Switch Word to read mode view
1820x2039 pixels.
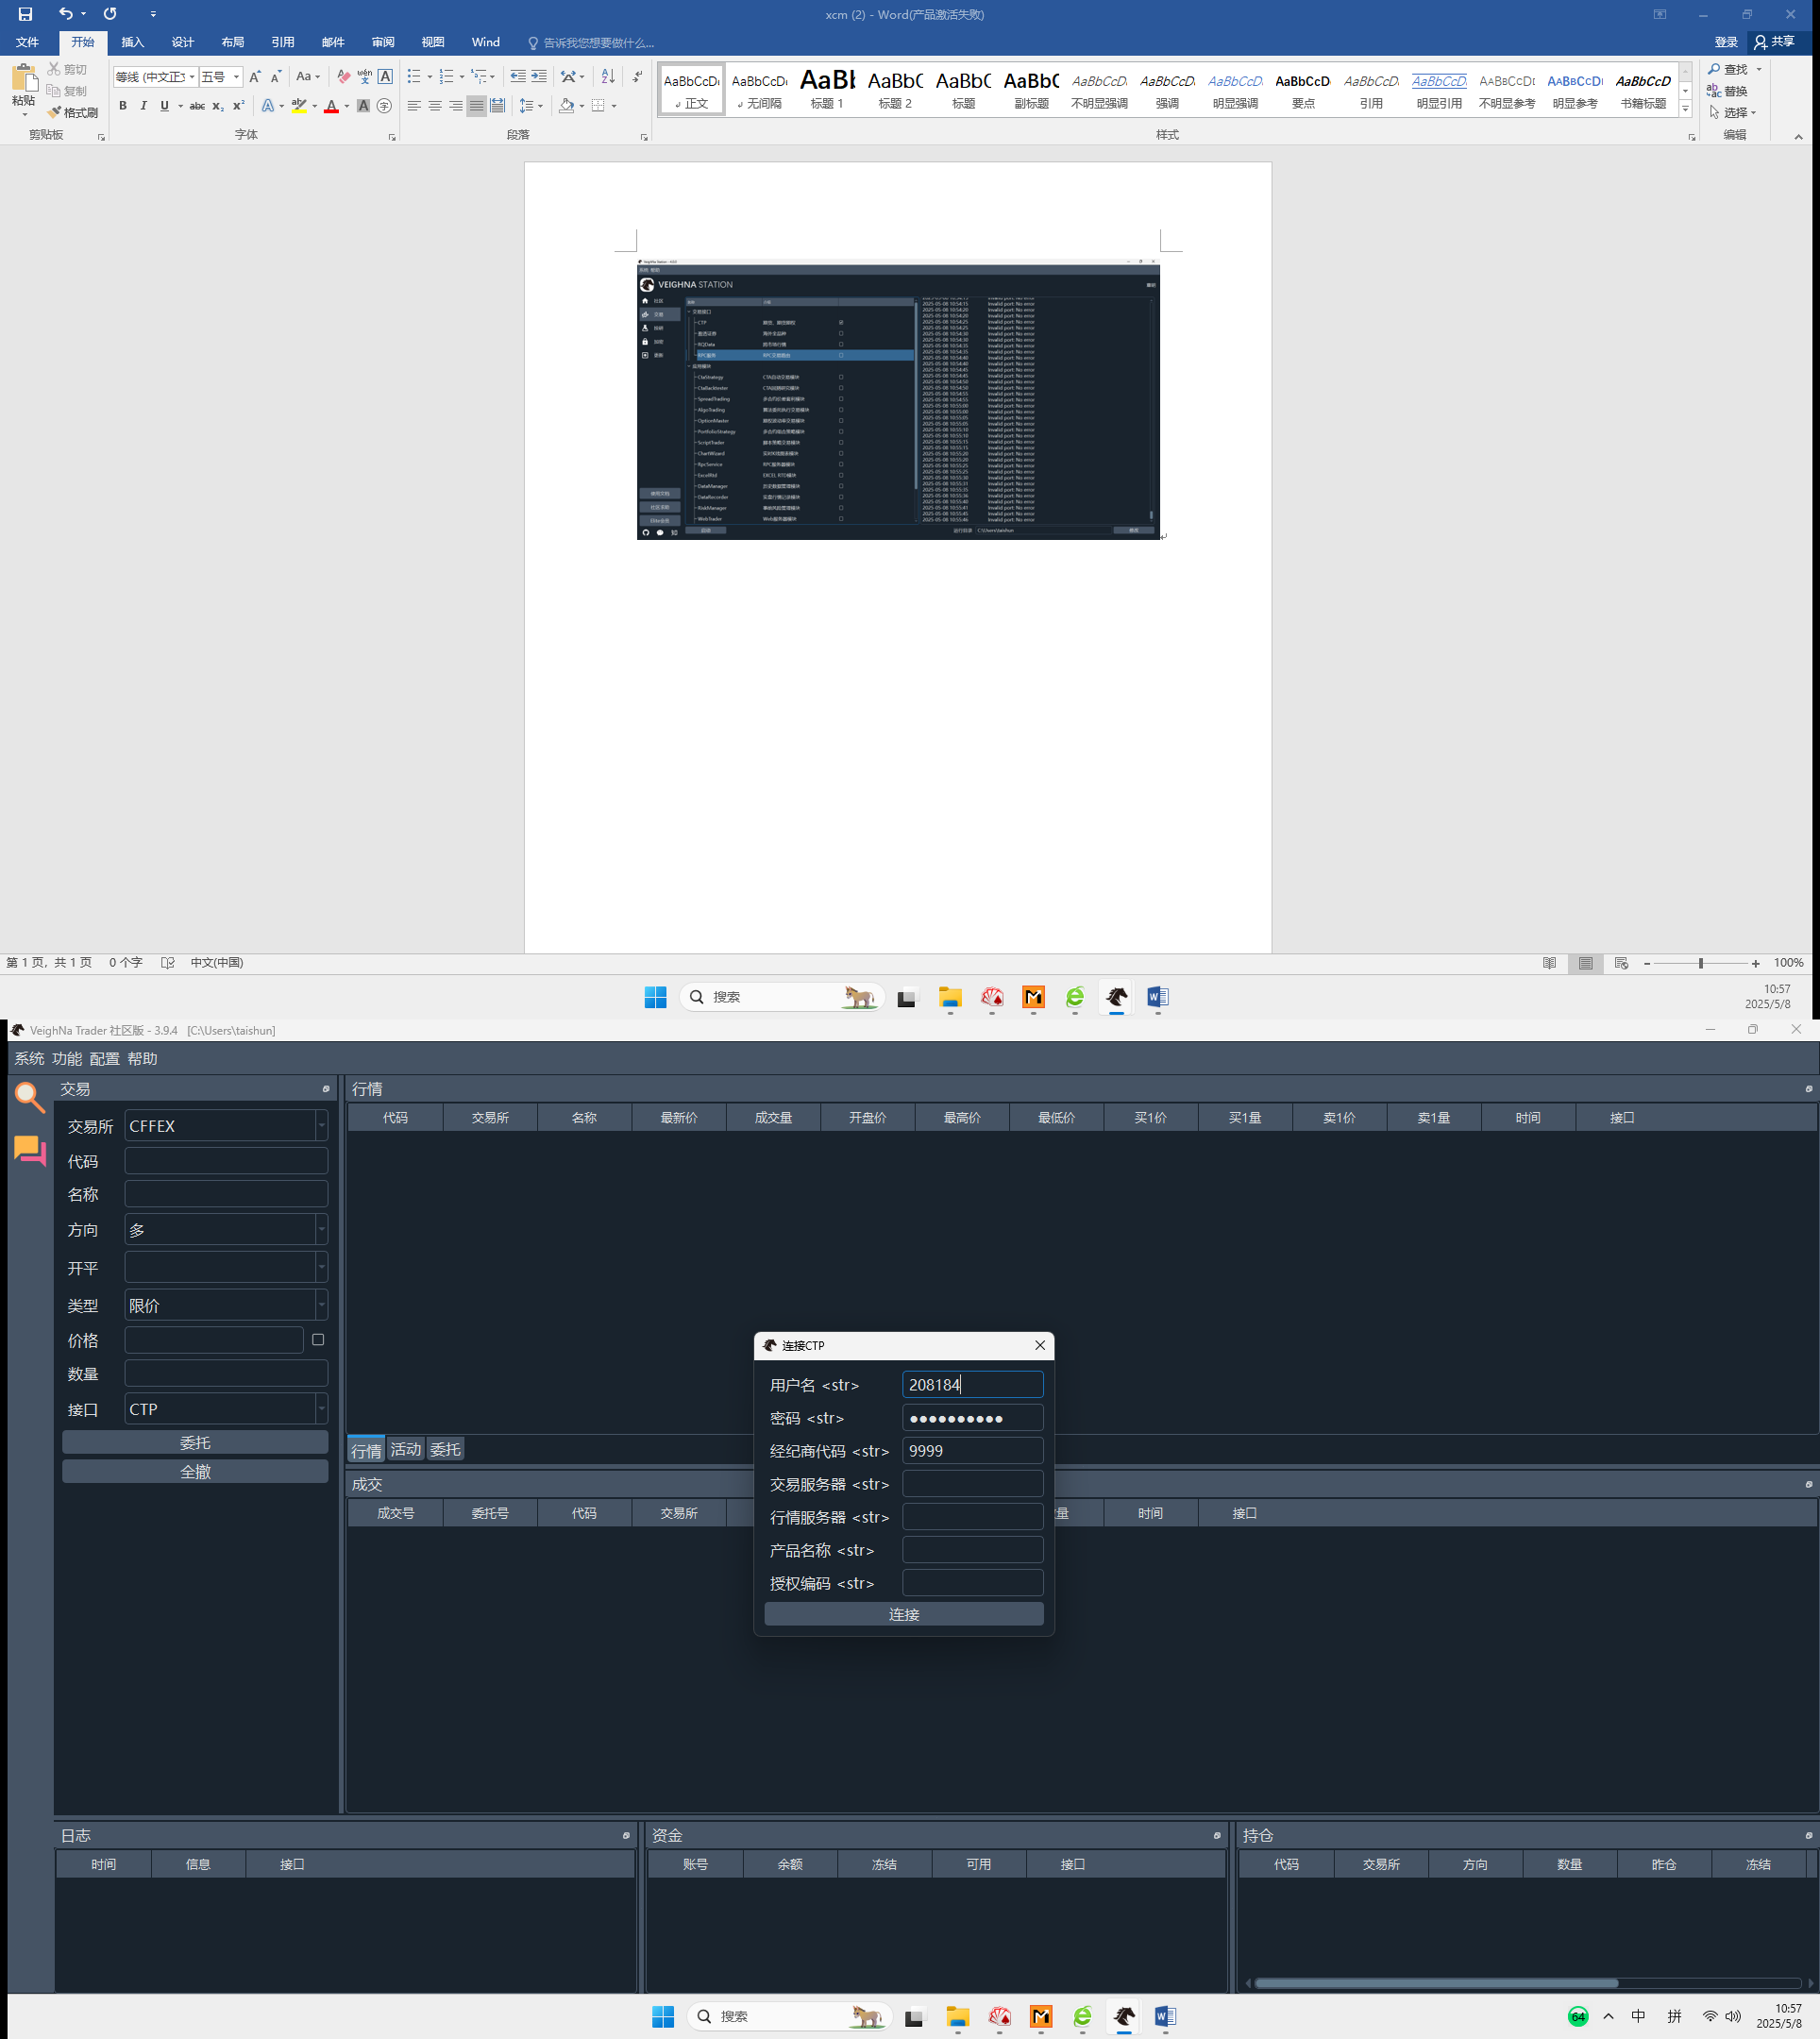[1549, 963]
